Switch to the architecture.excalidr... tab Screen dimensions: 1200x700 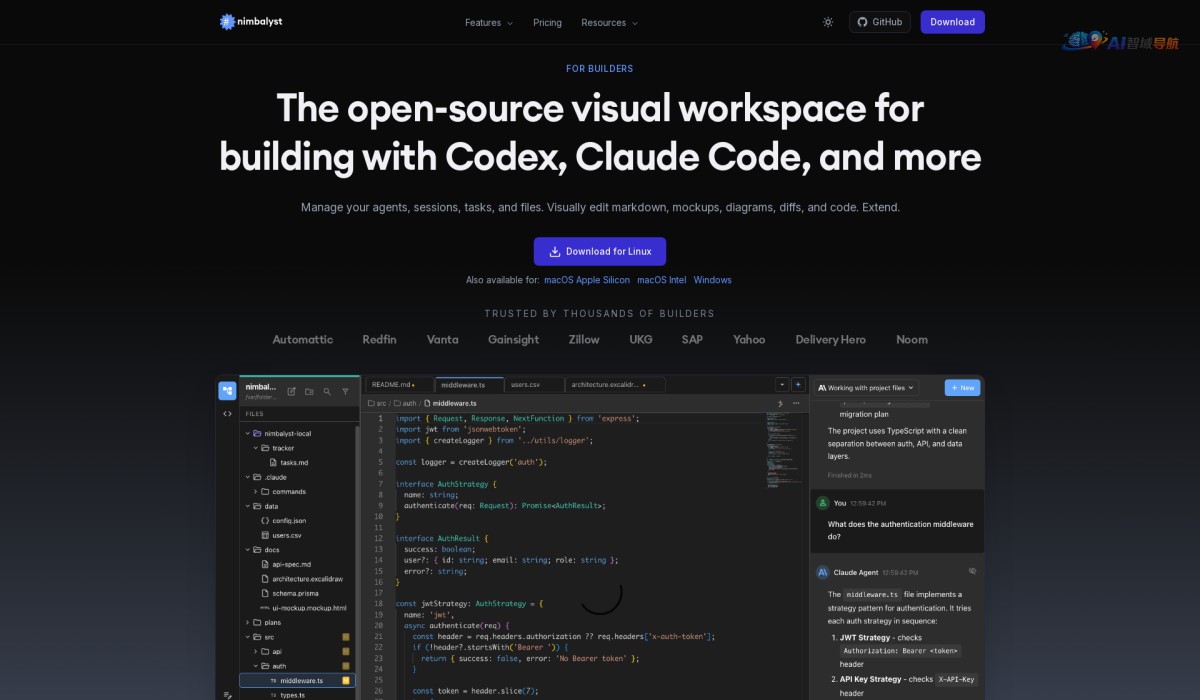click(615, 385)
